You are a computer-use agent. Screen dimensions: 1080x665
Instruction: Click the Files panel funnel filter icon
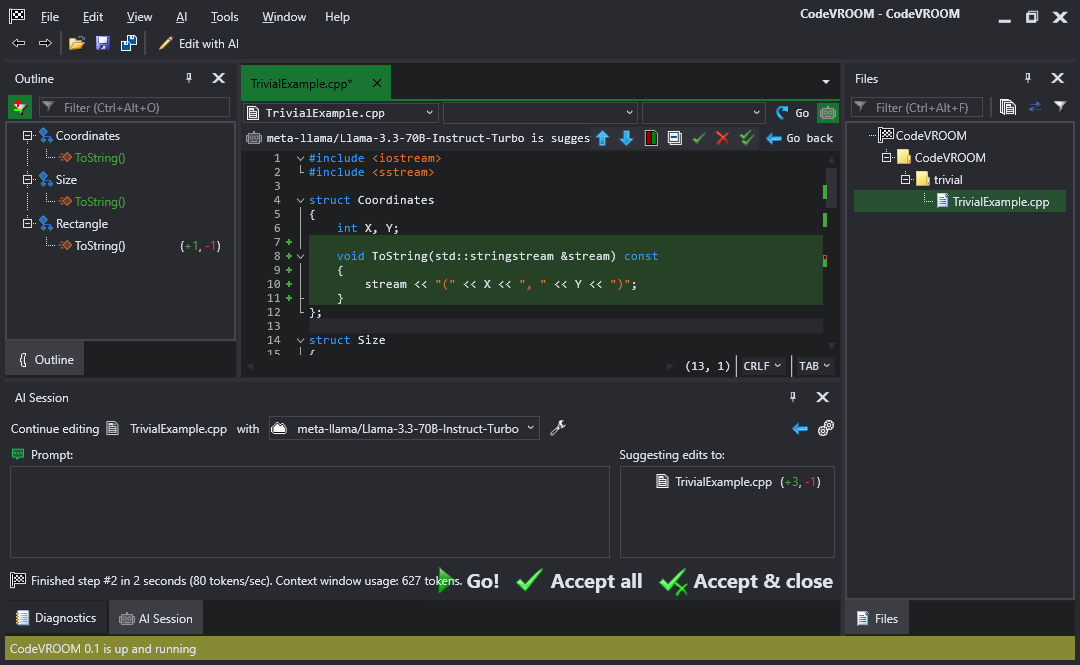pos(1060,107)
